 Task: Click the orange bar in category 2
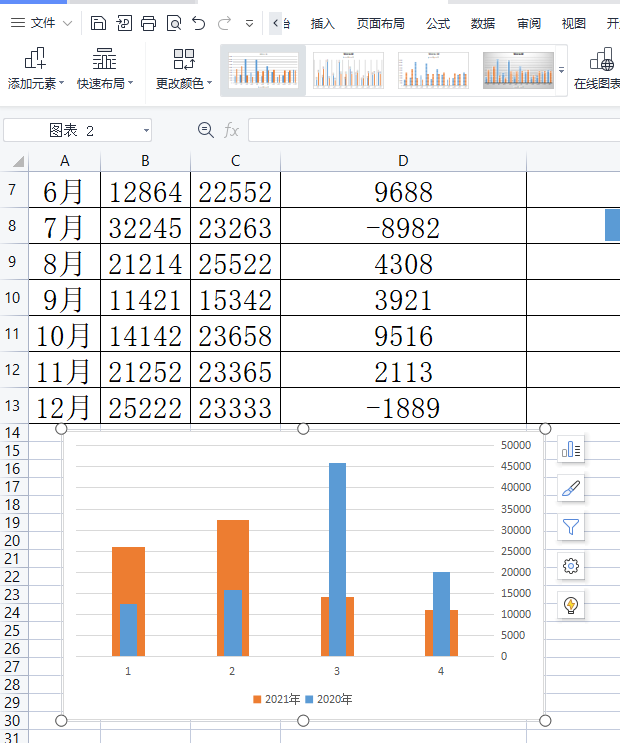(233, 554)
